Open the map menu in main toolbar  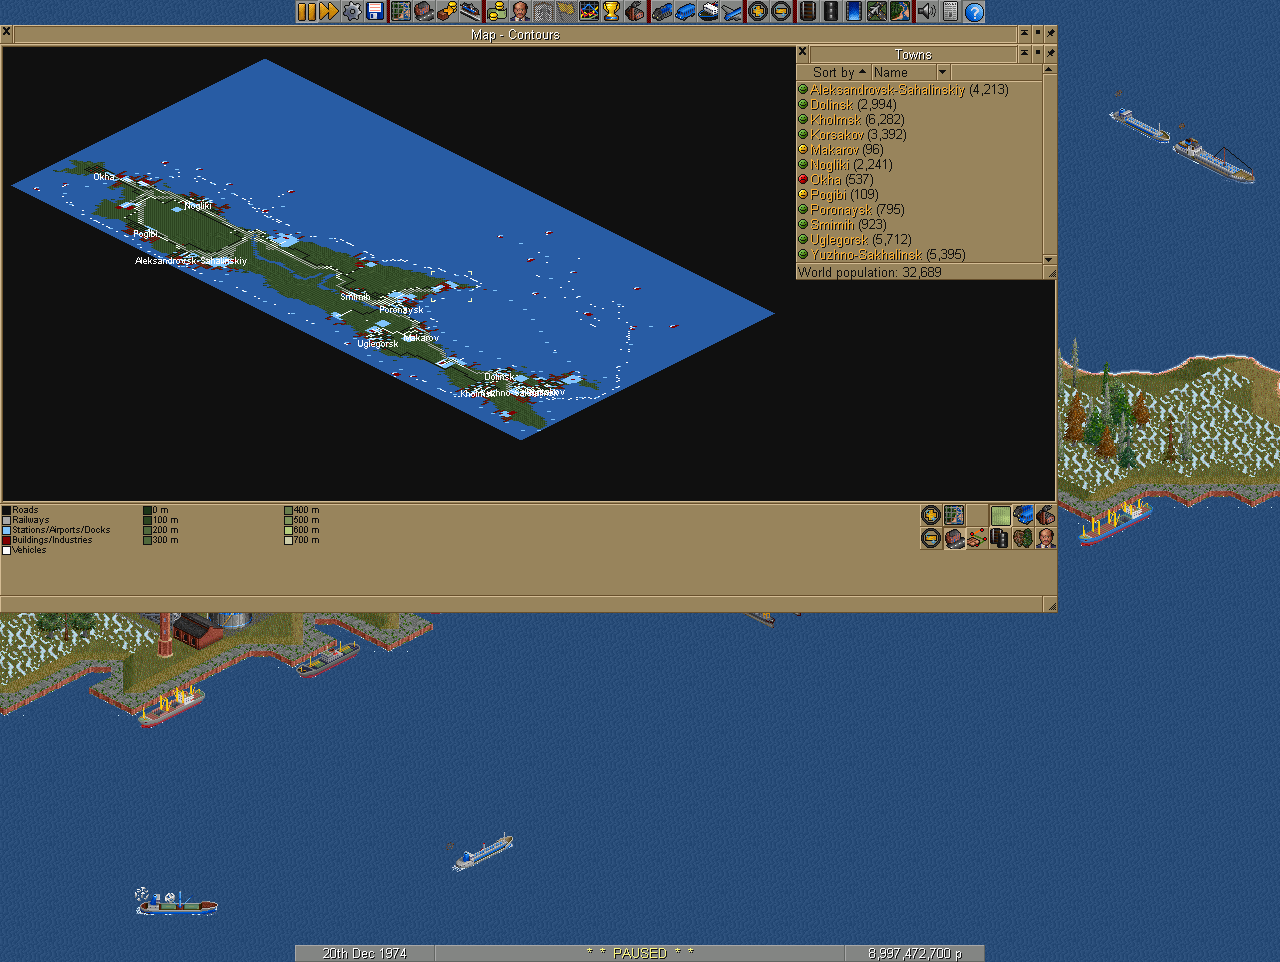point(400,11)
